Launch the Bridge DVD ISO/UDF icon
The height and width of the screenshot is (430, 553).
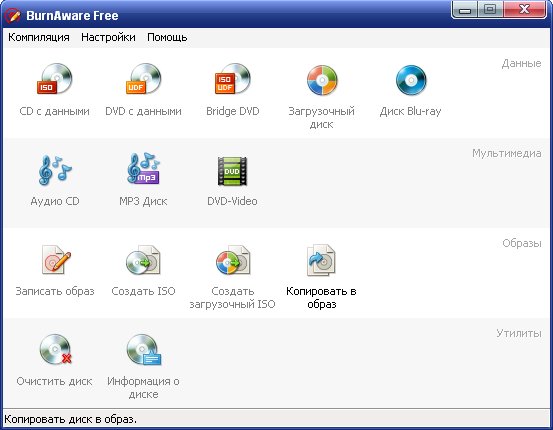(232, 79)
